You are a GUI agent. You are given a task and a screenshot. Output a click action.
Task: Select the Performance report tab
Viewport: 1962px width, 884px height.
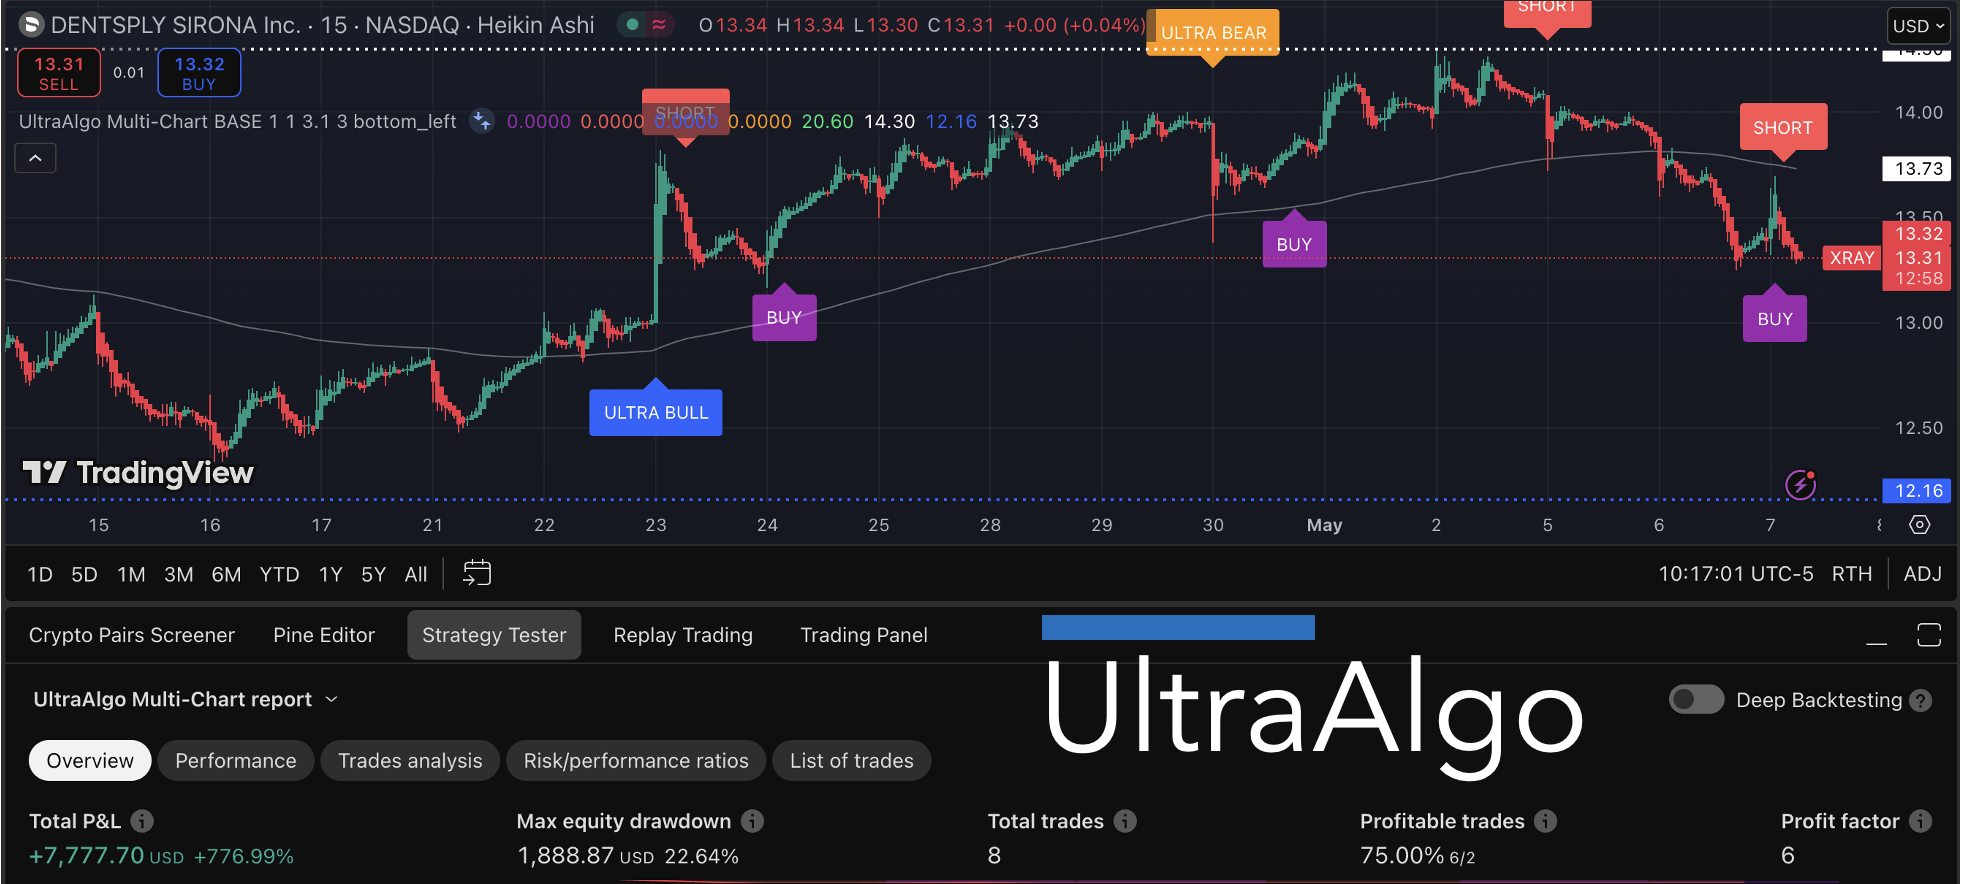[236, 761]
